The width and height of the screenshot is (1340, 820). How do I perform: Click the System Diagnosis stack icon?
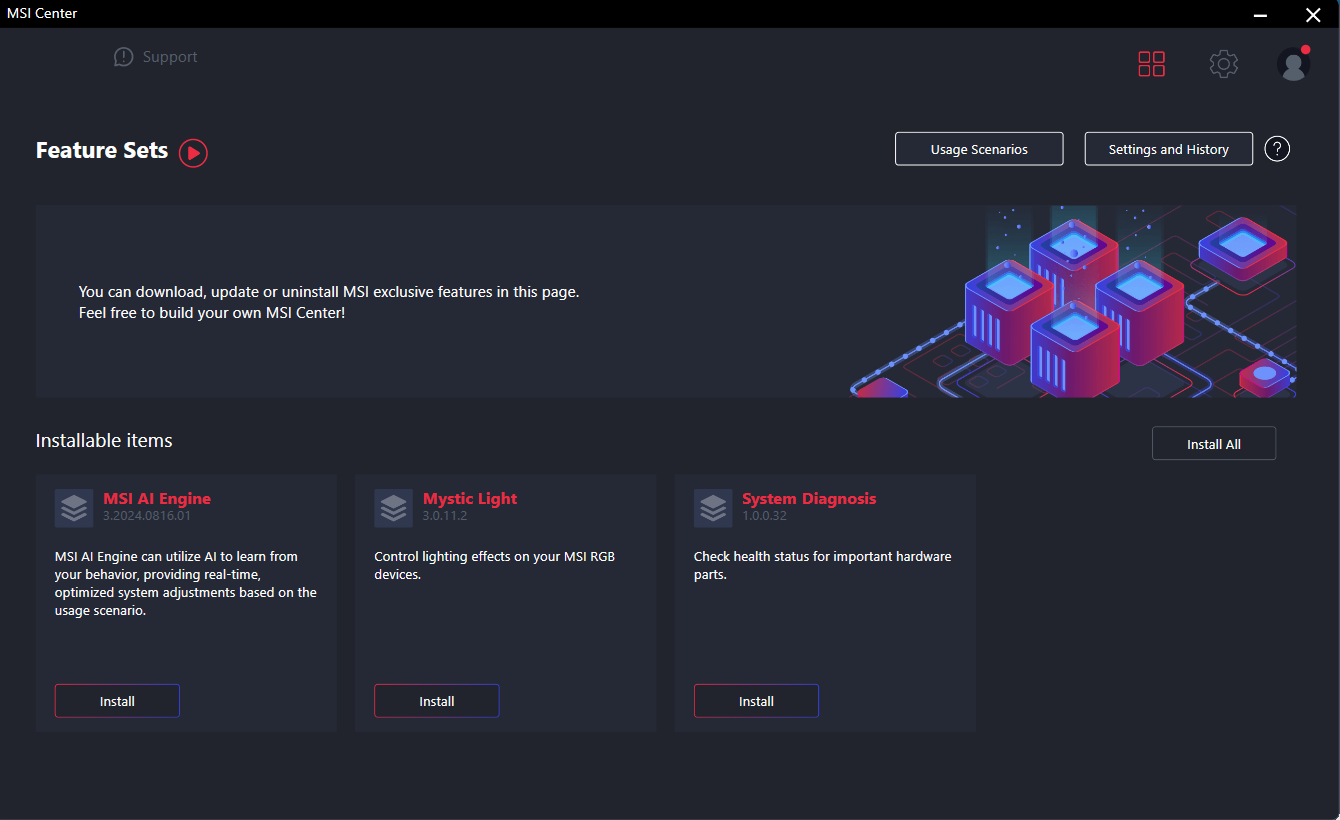coord(713,508)
